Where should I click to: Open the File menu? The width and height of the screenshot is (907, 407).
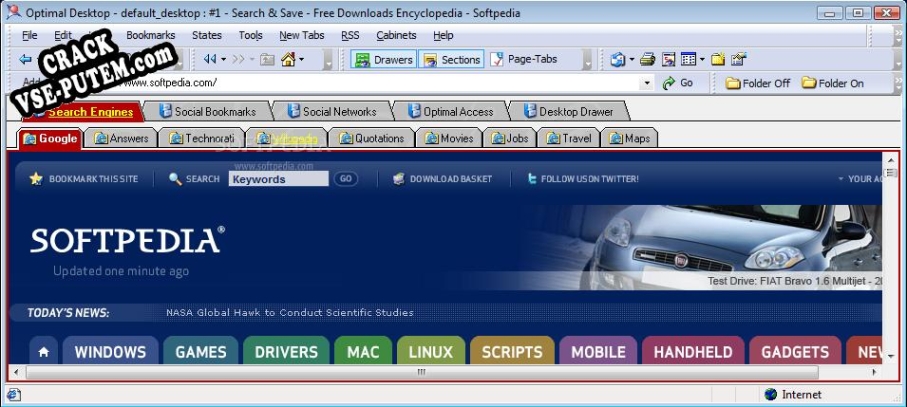coord(30,35)
